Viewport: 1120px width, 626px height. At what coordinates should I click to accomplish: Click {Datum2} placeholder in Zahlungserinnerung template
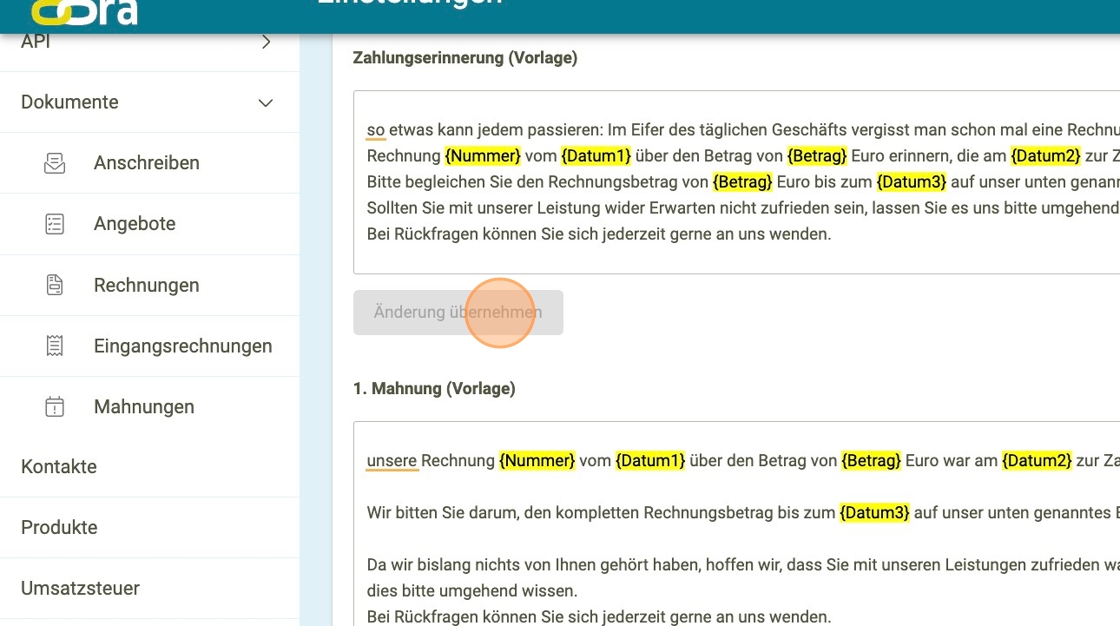pyautogui.click(x=1045, y=156)
